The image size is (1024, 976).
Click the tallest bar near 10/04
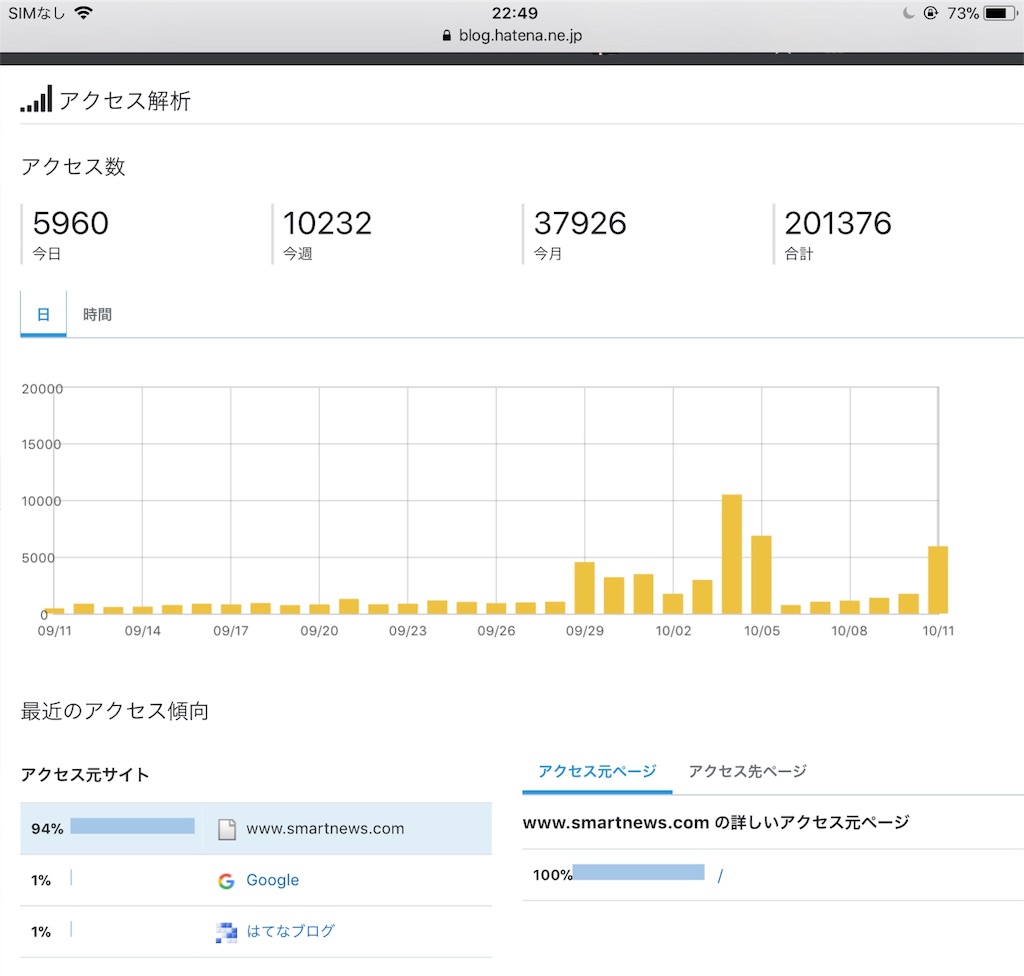click(x=731, y=554)
